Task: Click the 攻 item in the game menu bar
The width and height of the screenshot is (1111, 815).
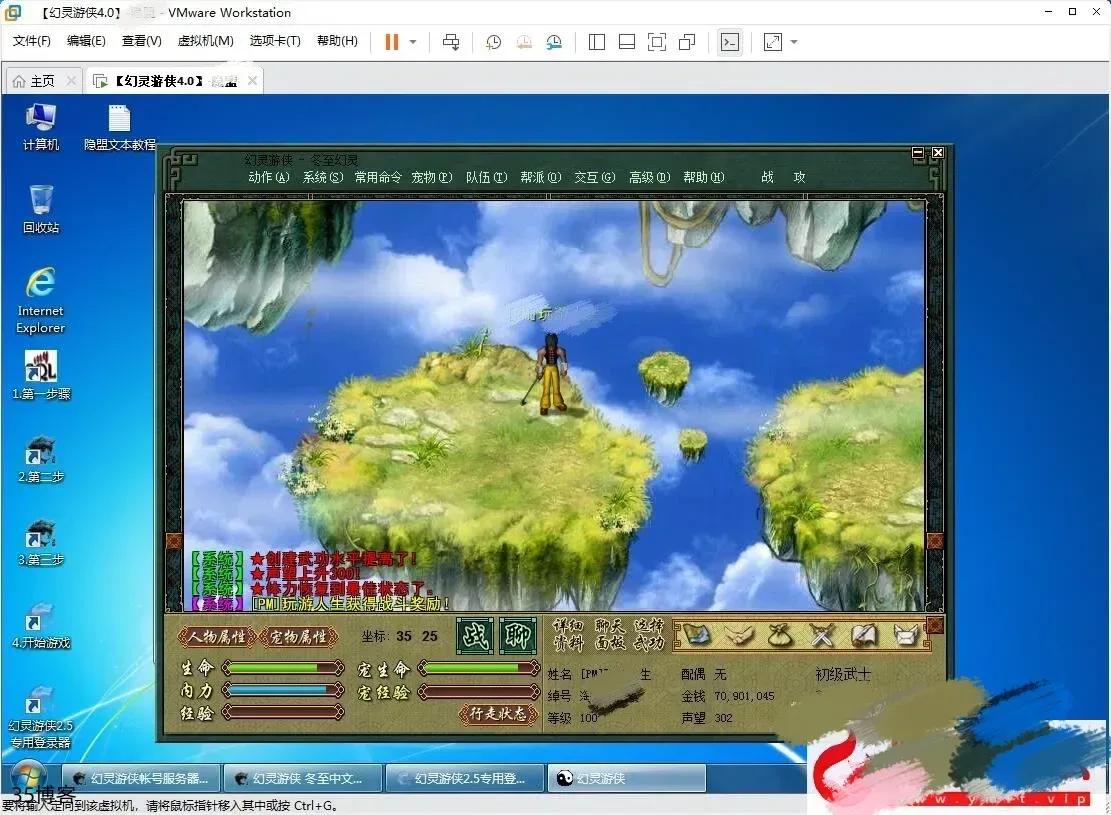Action: 799,177
